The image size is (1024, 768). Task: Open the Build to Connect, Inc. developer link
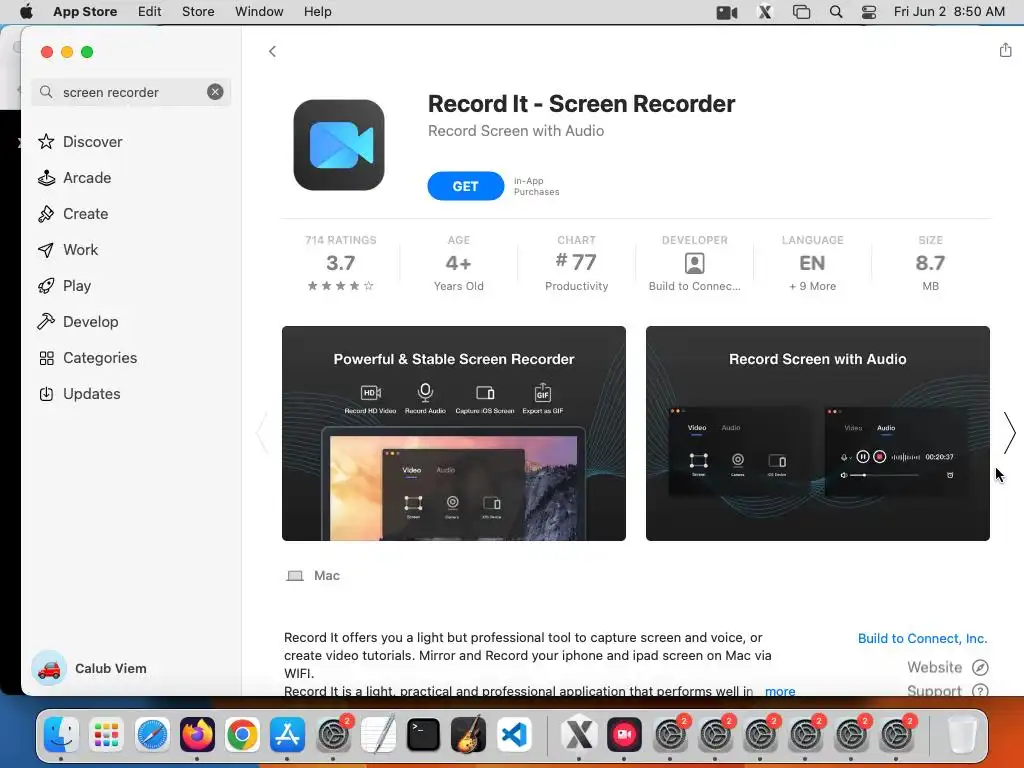click(922, 639)
